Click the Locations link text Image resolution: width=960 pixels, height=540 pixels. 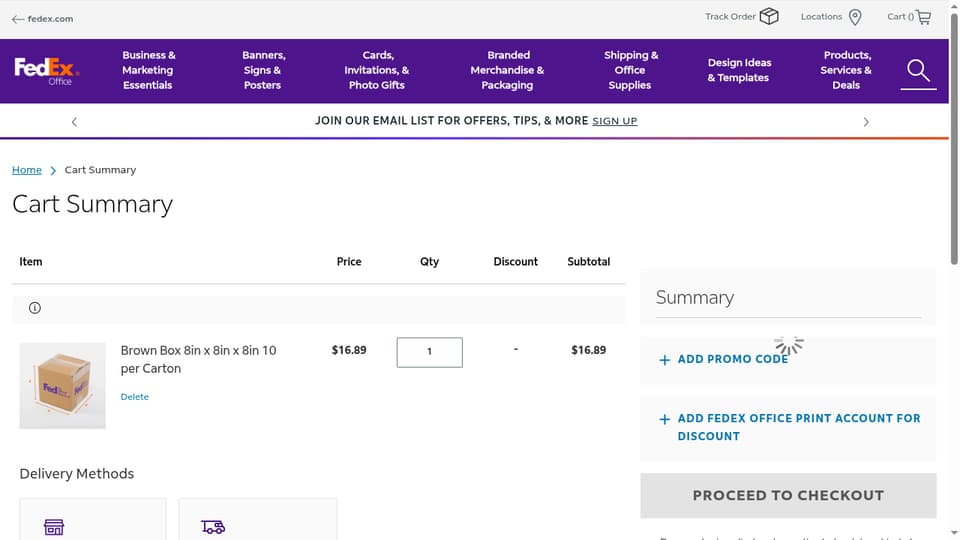821,17
